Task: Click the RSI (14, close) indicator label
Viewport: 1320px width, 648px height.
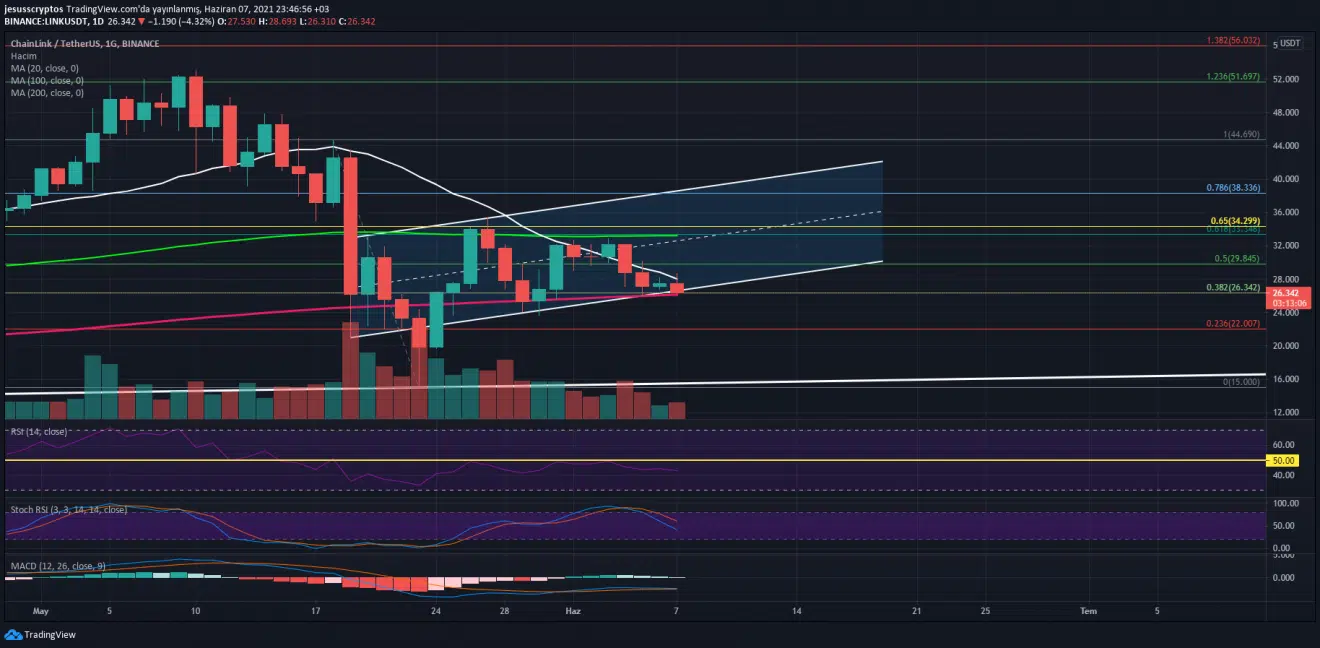Action: [x=39, y=432]
